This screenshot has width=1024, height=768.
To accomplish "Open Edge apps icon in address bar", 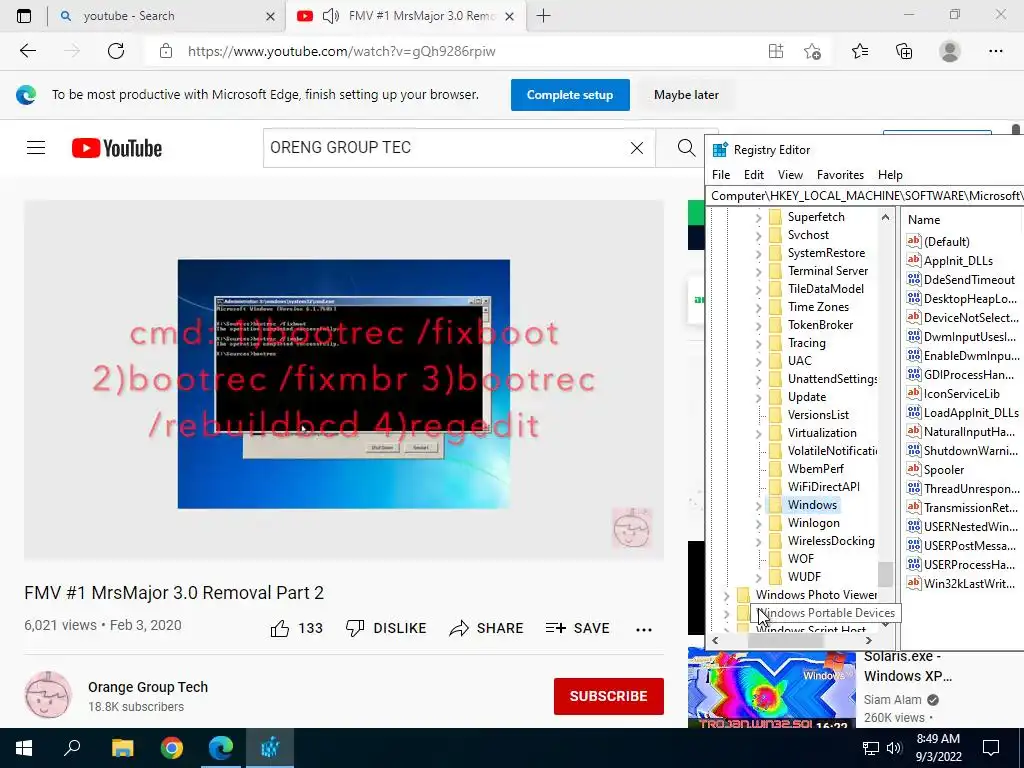I will (x=775, y=51).
